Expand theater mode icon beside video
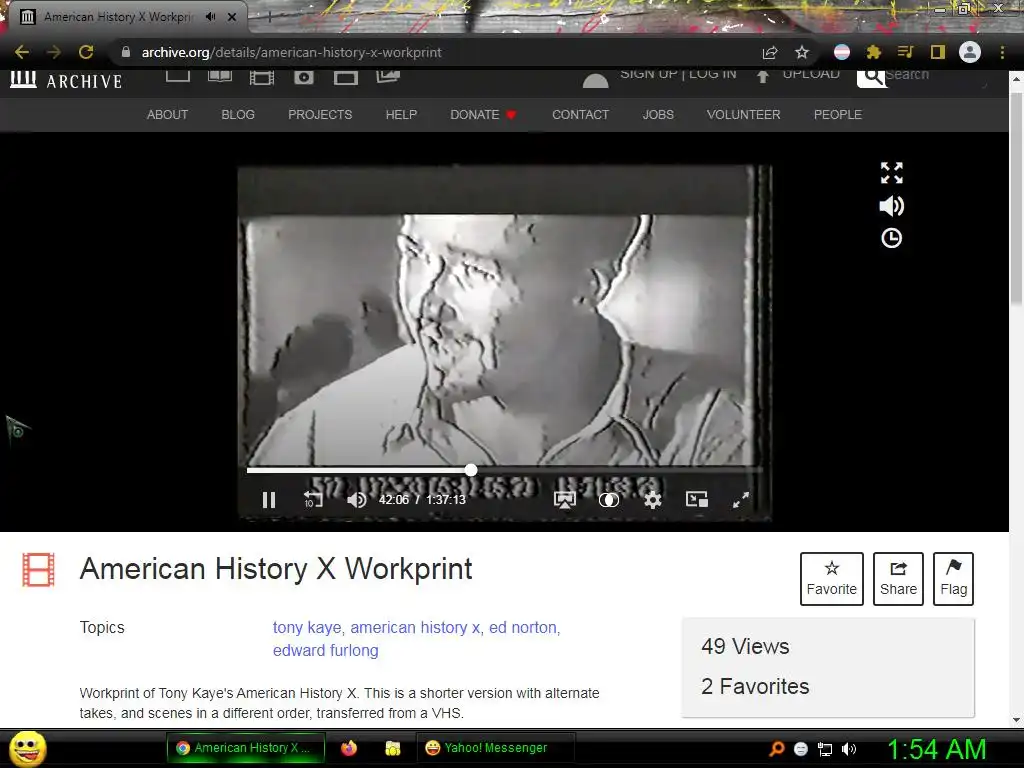 coord(891,173)
